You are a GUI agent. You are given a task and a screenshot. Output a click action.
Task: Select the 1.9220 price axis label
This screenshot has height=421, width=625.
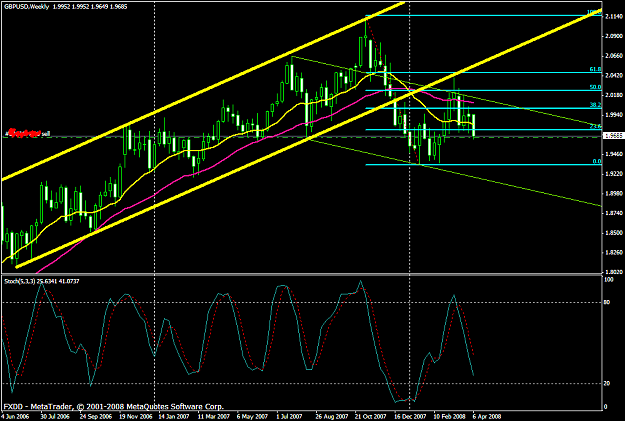point(614,173)
